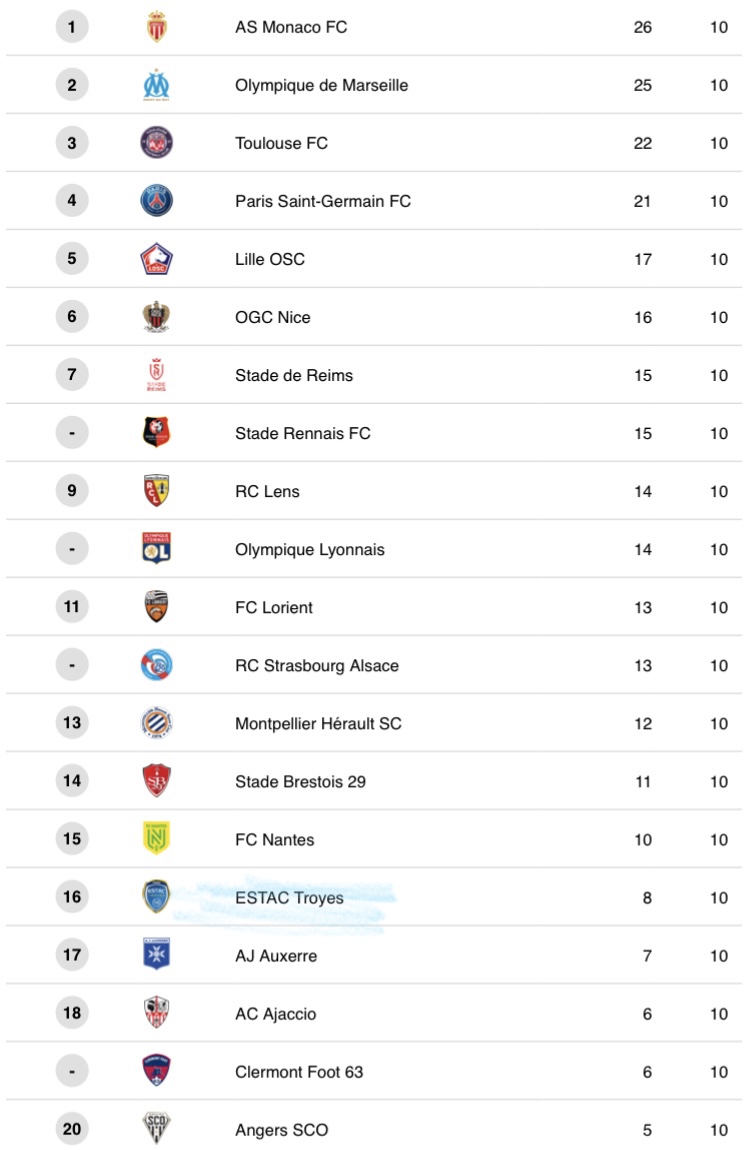This screenshot has height=1150, width=749.
Task: Select the RC Lens team name
Action: (x=267, y=491)
